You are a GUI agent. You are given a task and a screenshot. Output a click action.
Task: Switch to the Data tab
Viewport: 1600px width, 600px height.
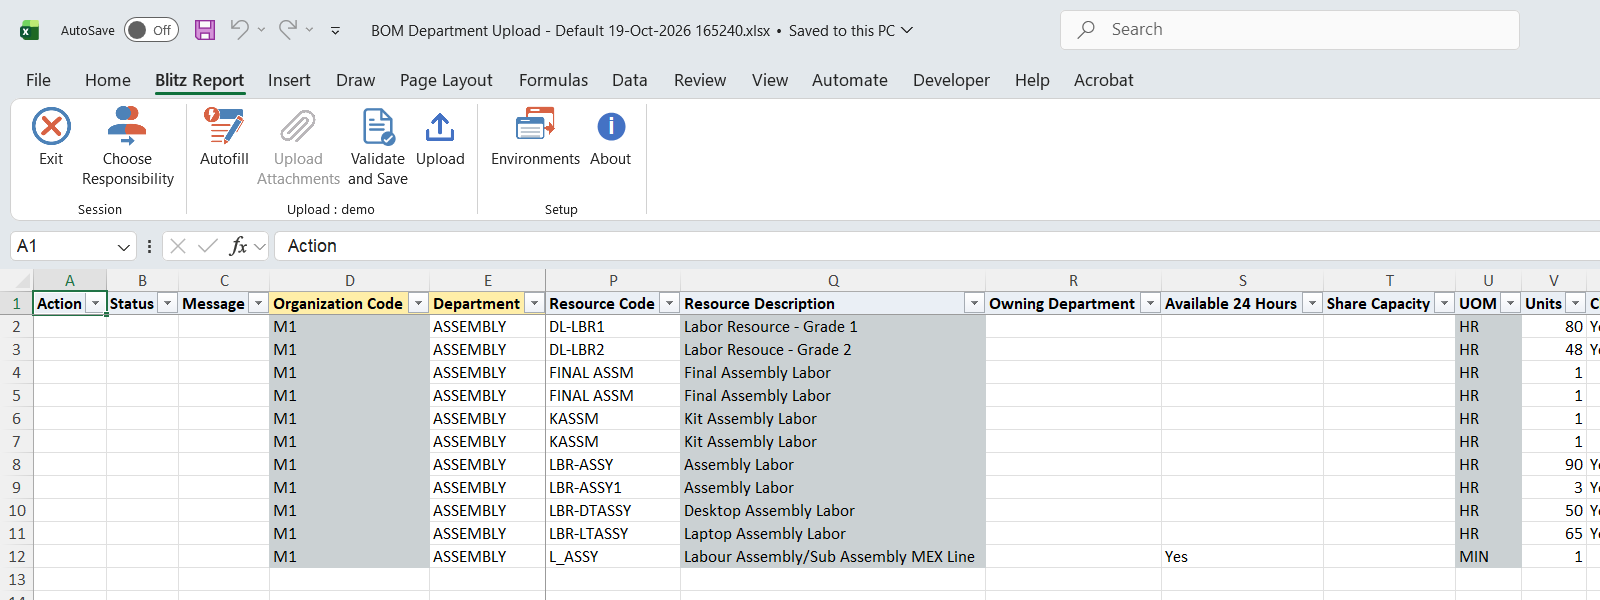click(630, 80)
